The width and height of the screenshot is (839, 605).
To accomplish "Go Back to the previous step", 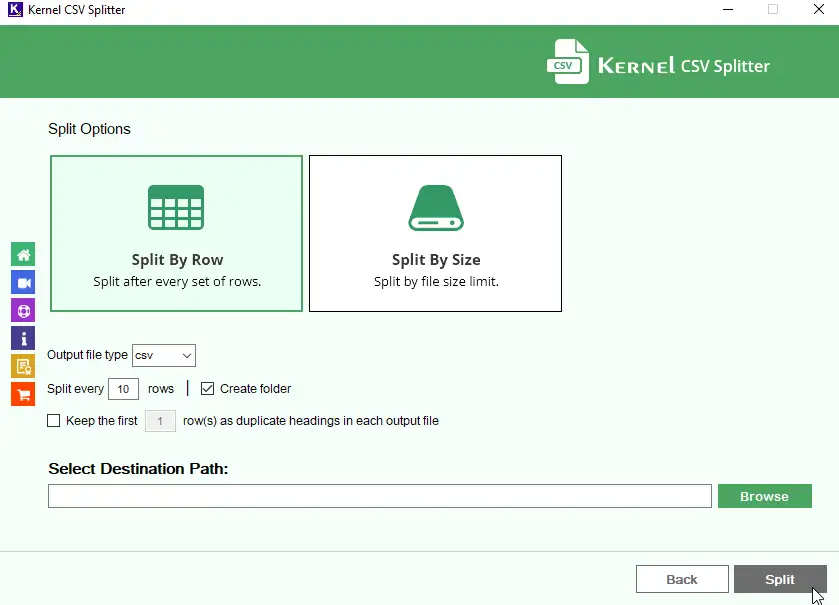I will tap(682, 579).
